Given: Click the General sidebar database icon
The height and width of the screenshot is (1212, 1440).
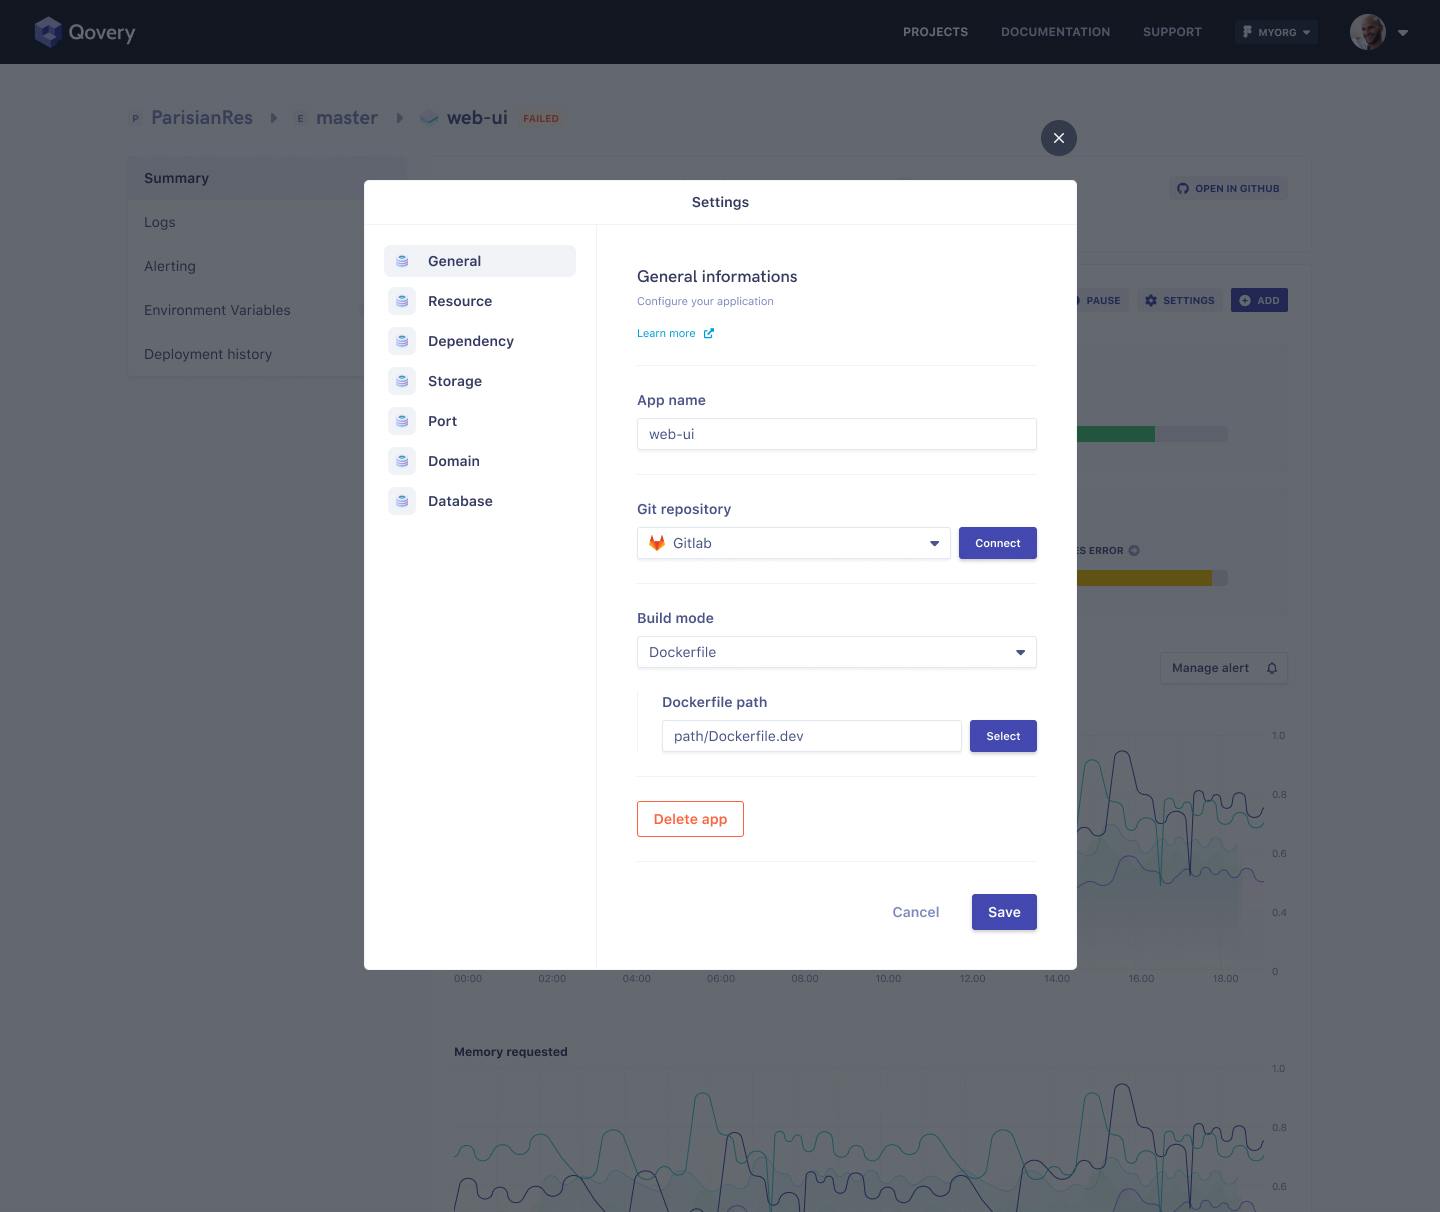Looking at the screenshot, I should pyautogui.click(x=402, y=261).
